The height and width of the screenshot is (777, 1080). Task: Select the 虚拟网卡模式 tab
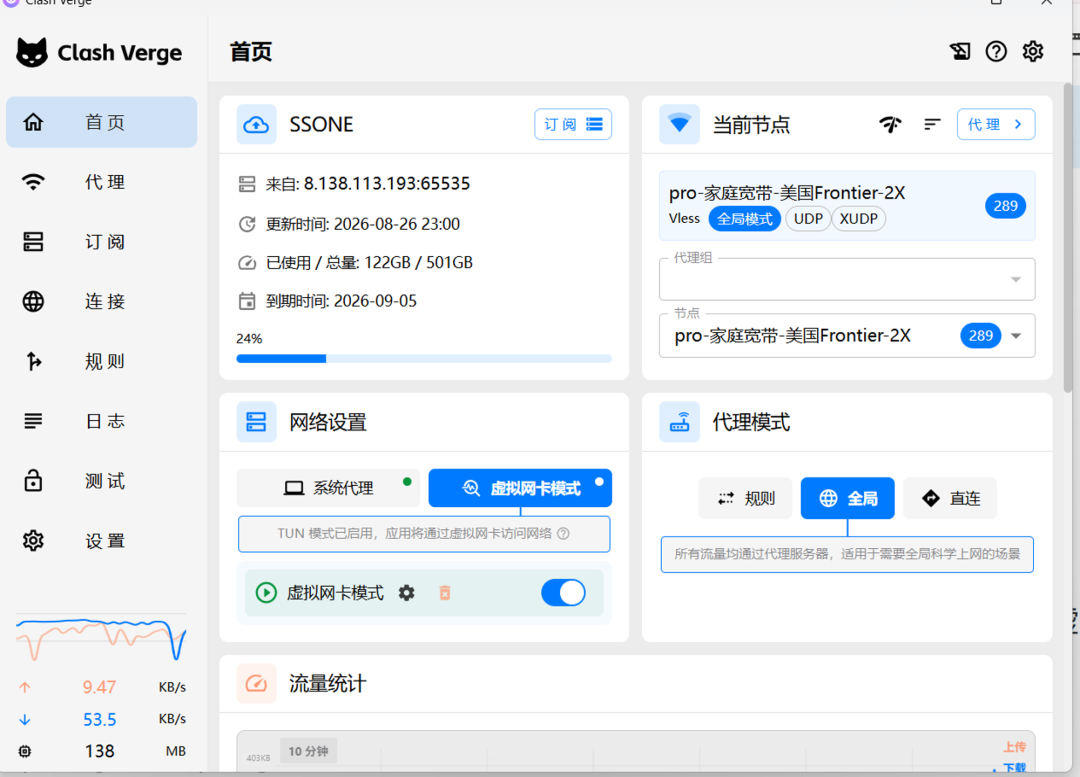pyautogui.click(x=520, y=488)
